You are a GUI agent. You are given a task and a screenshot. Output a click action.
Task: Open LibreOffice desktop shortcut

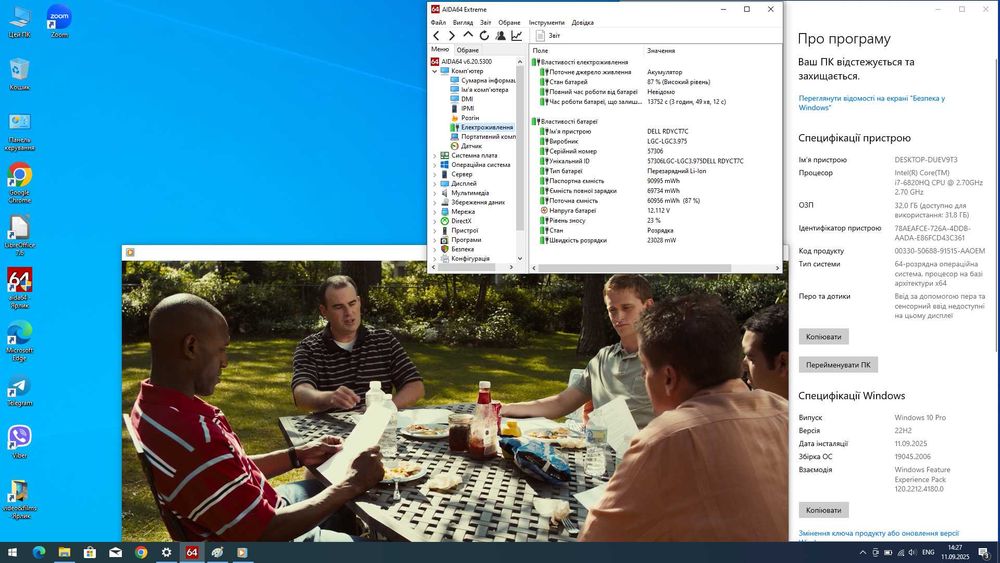coord(19,236)
